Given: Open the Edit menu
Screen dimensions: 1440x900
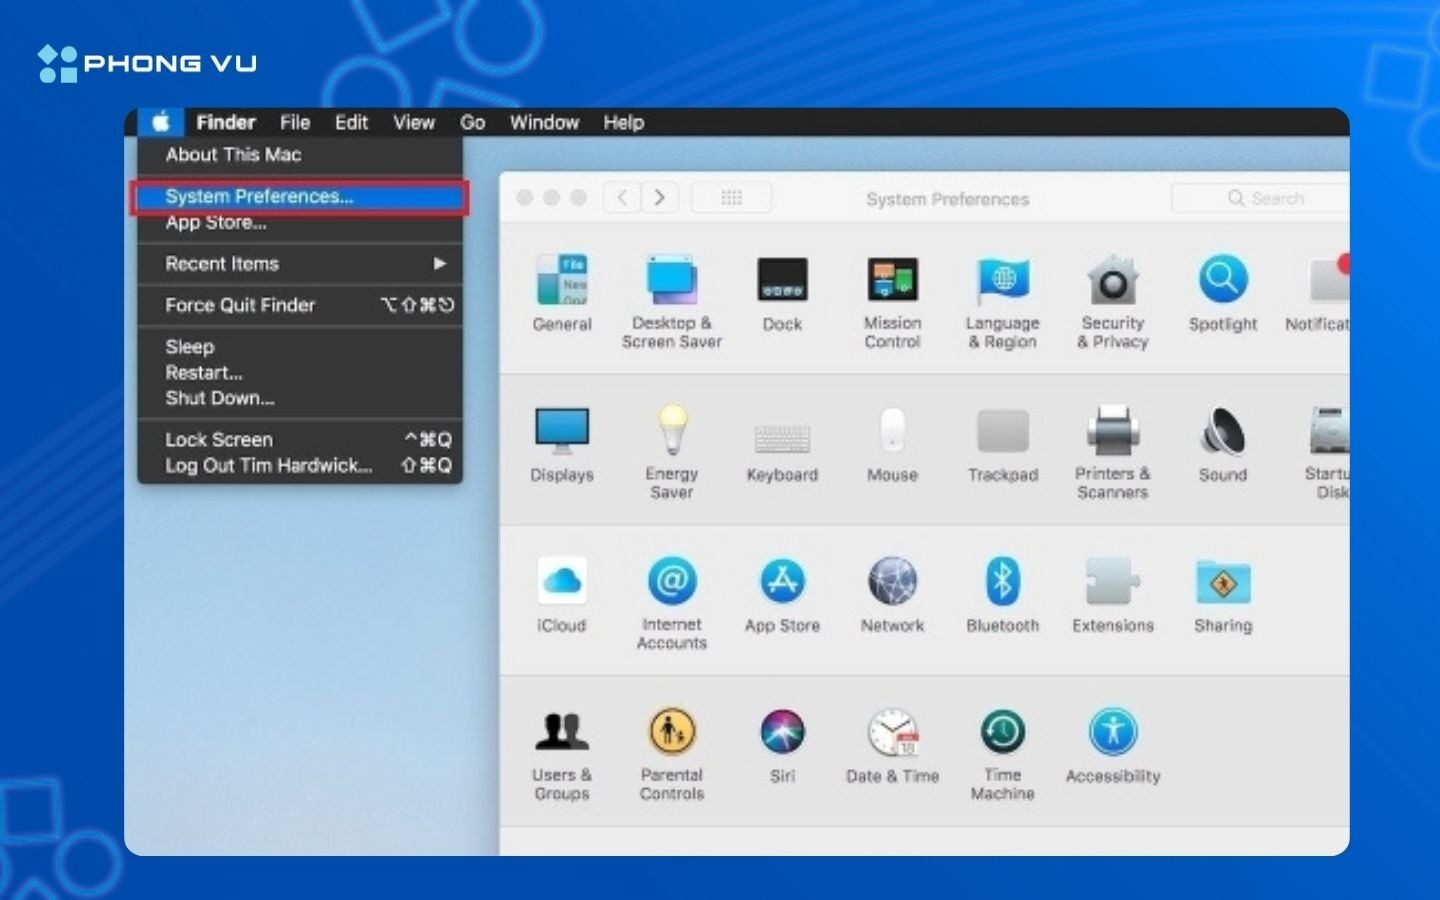Looking at the screenshot, I should point(351,122).
